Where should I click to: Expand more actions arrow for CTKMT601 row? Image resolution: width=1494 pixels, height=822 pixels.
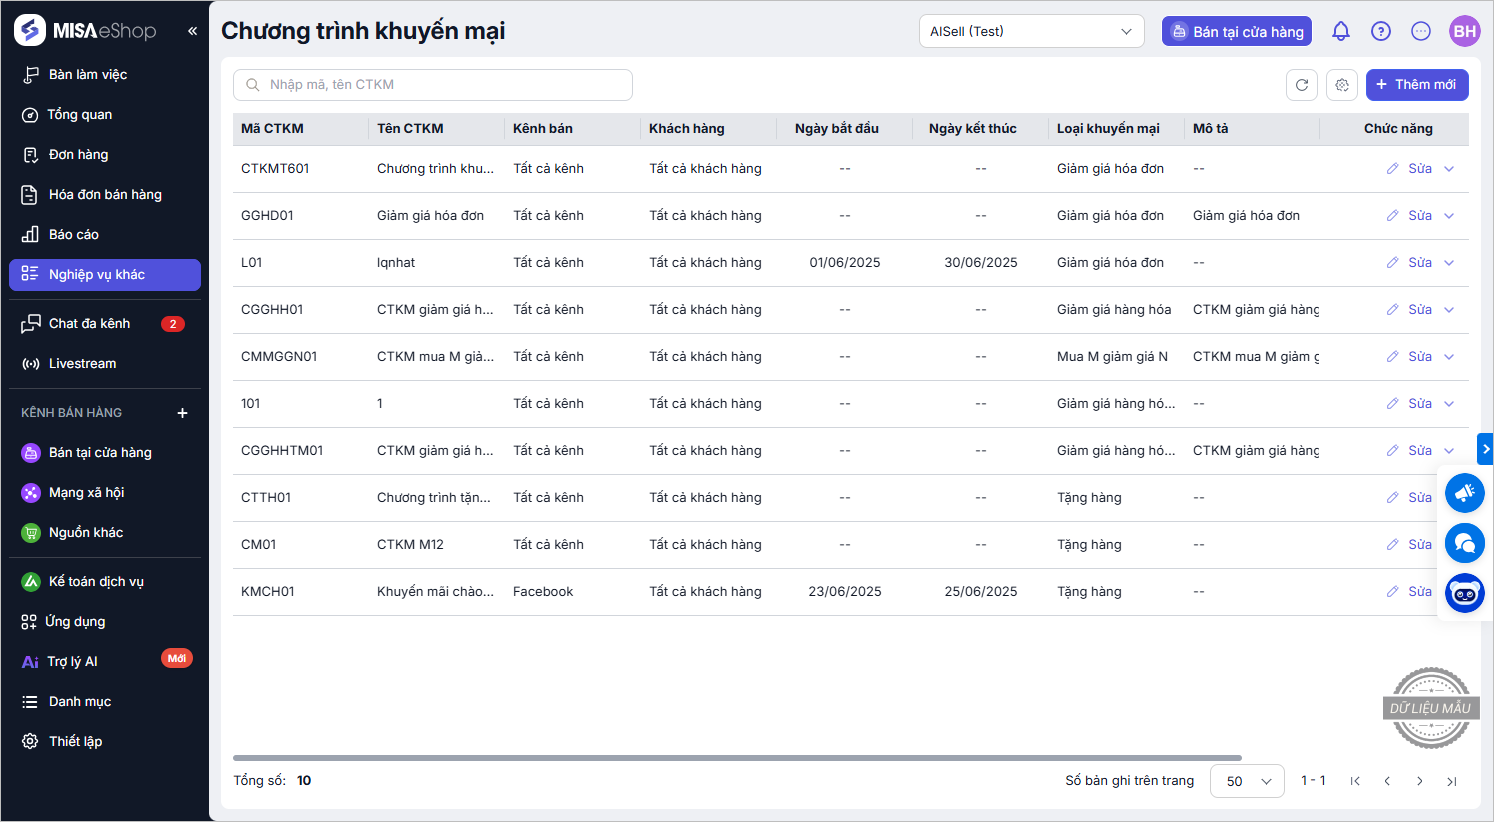pos(1449,169)
